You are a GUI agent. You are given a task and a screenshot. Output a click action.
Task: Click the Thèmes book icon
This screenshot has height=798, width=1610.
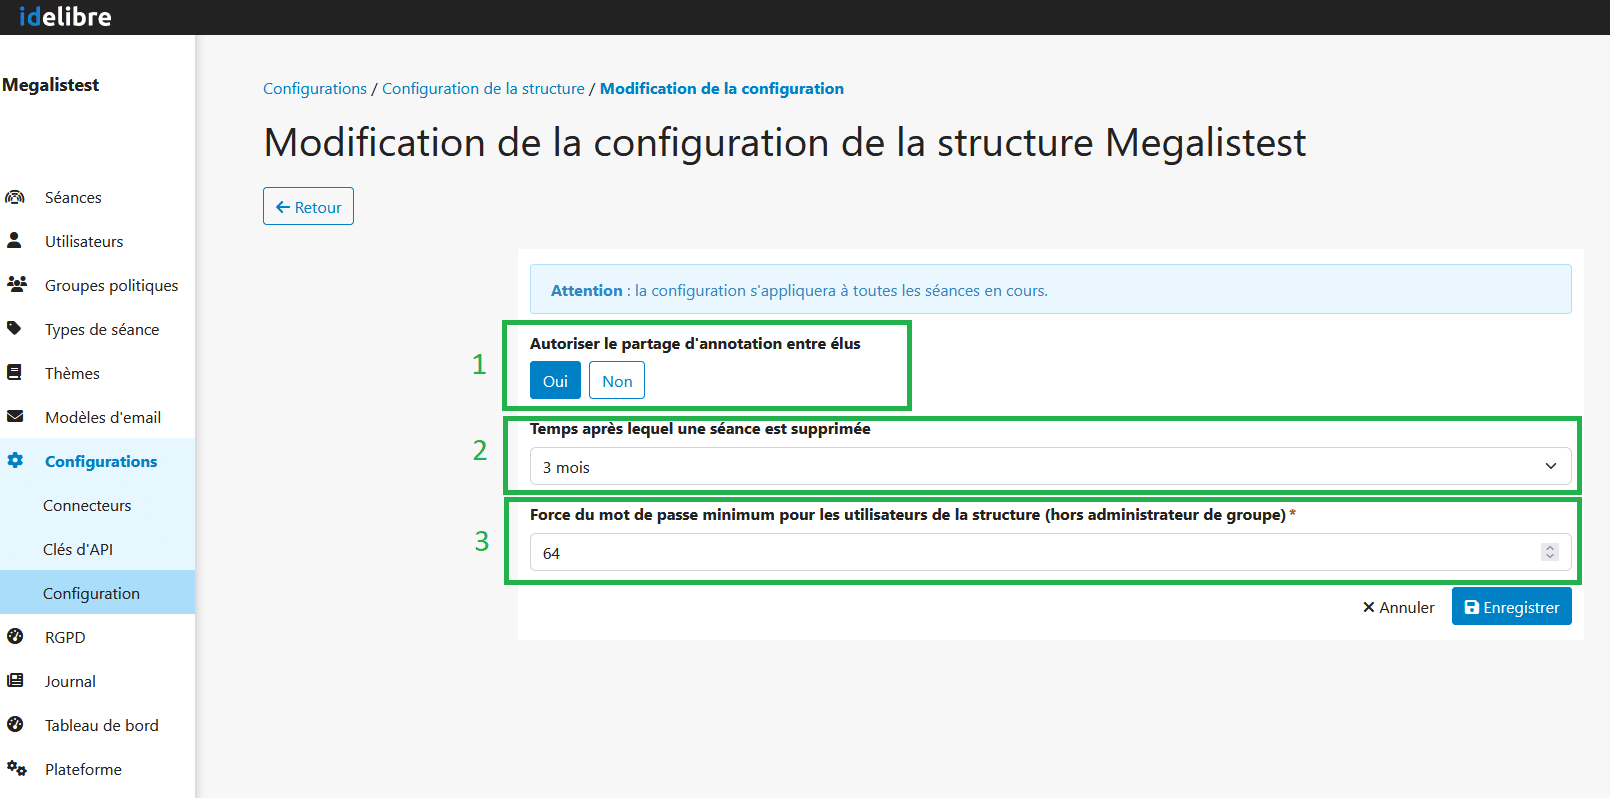click(15, 373)
